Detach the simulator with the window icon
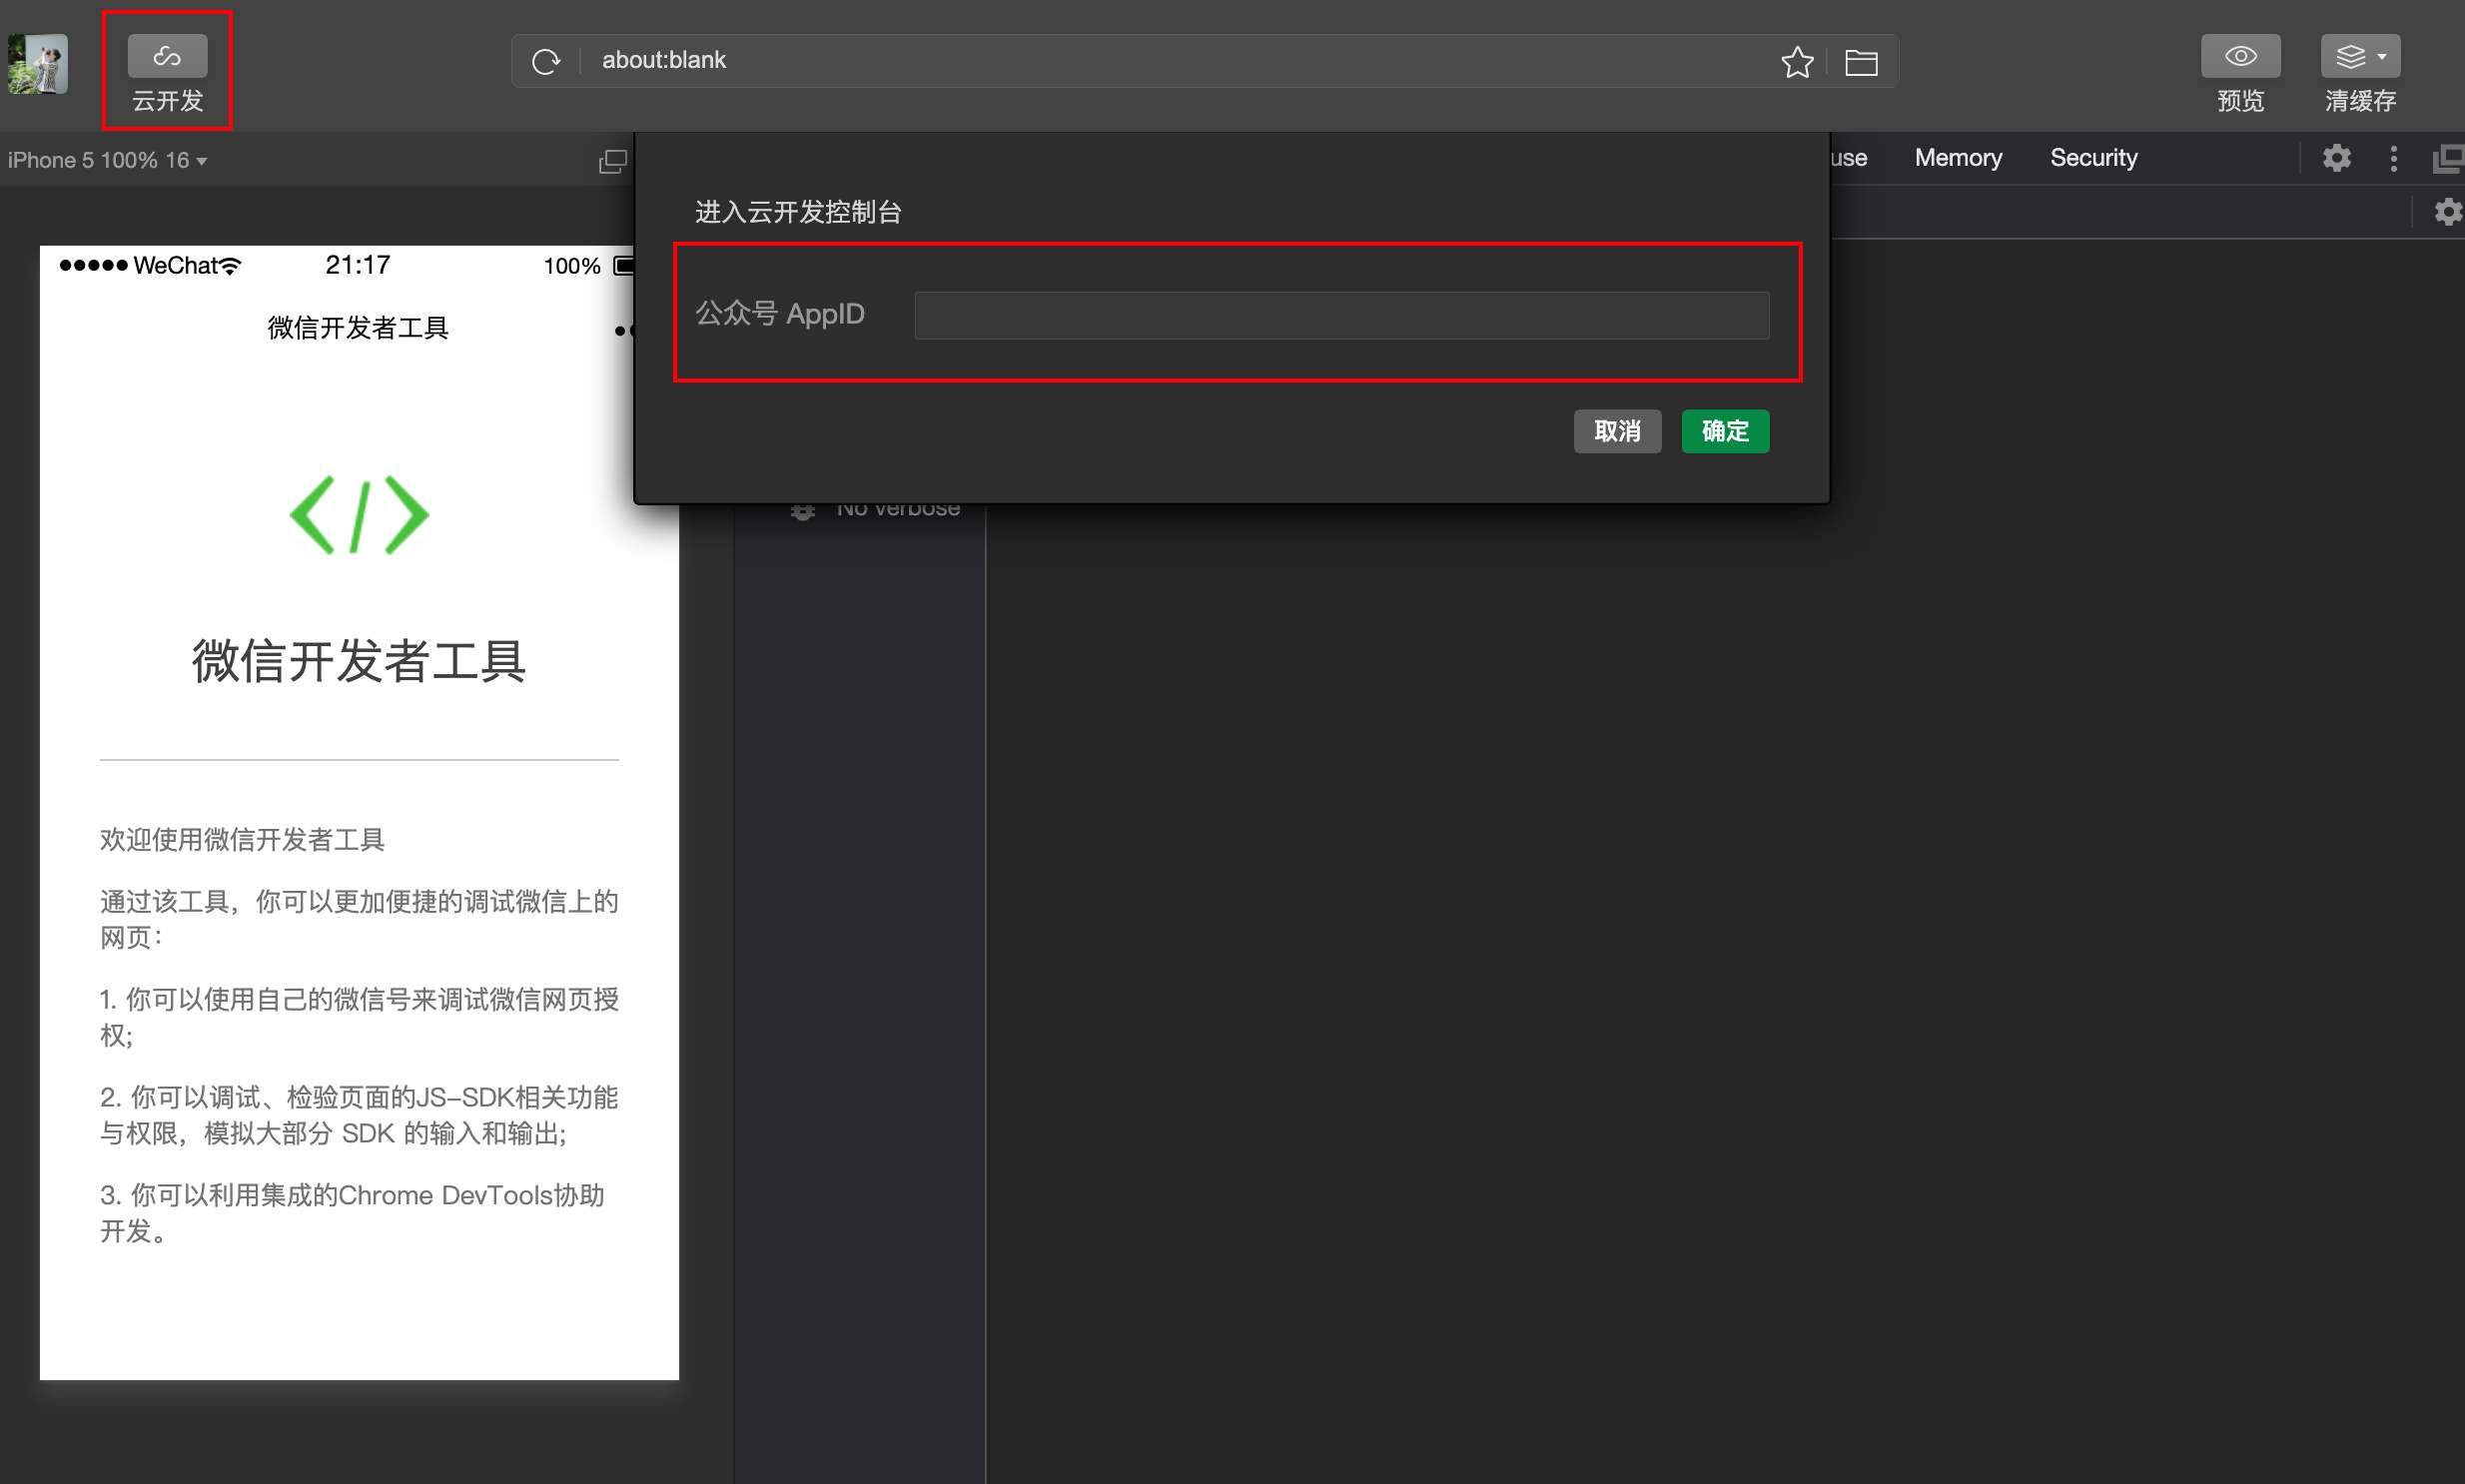The height and width of the screenshot is (1484, 2465). 612,161
